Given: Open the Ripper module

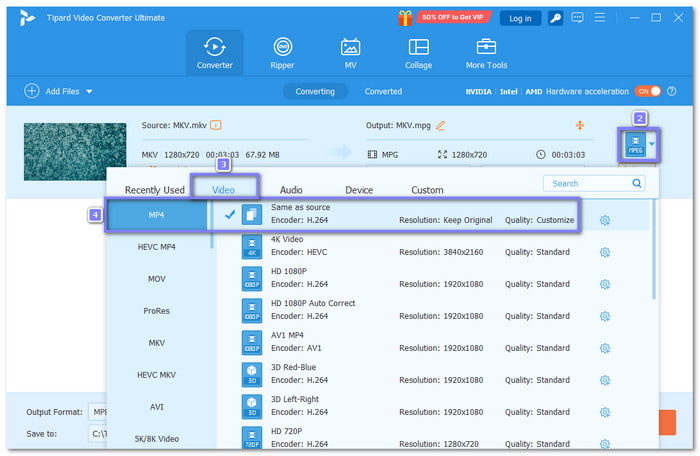Looking at the screenshot, I should pyautogui.click(x=282, y=53).
